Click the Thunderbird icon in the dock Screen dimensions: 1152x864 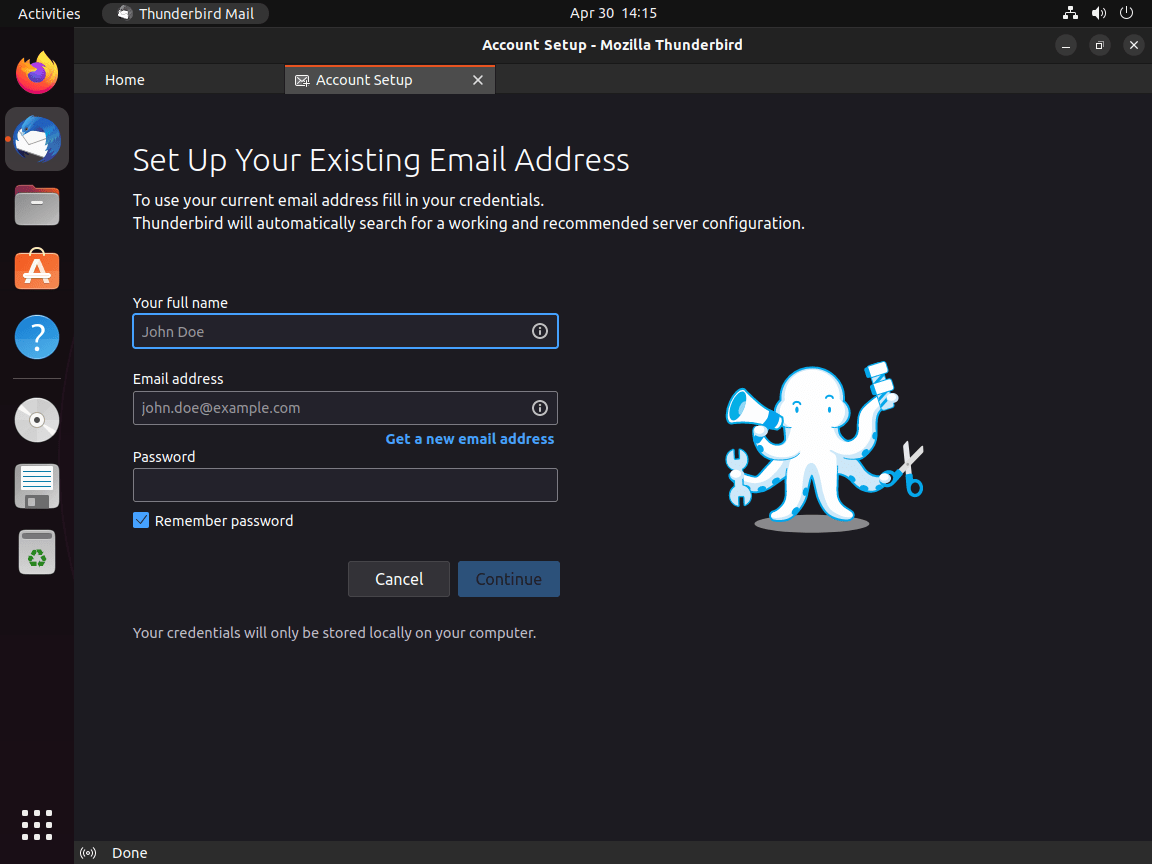(x=36, y=139)
